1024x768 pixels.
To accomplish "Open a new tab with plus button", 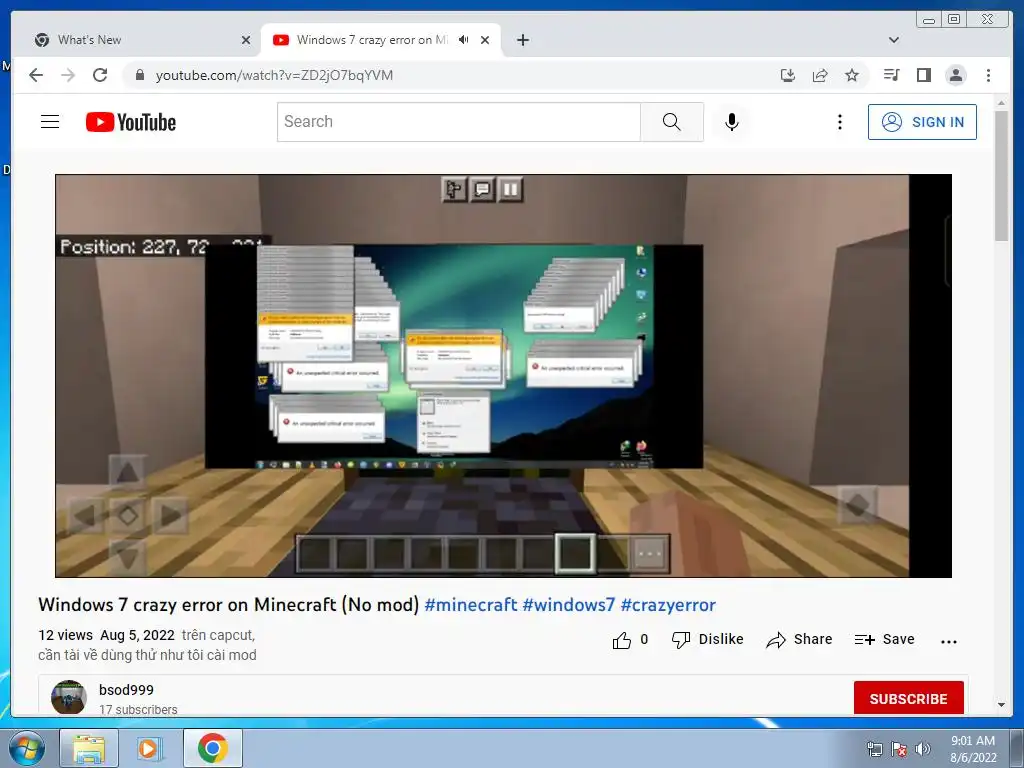I will [522, 40].
